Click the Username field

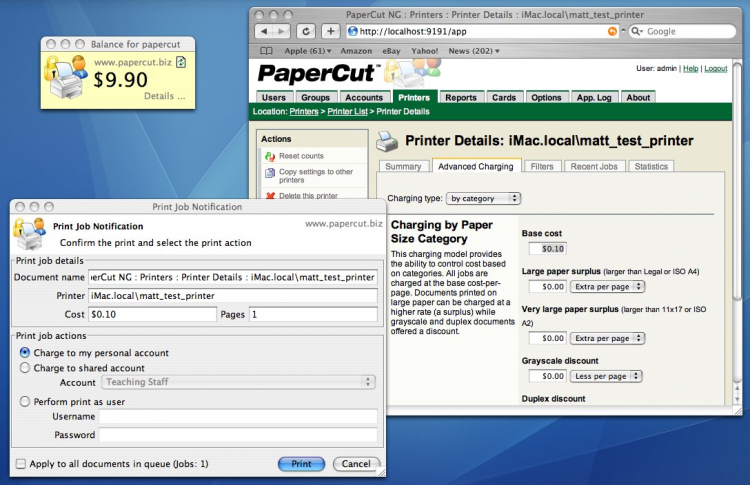click(x=238, y=417)
